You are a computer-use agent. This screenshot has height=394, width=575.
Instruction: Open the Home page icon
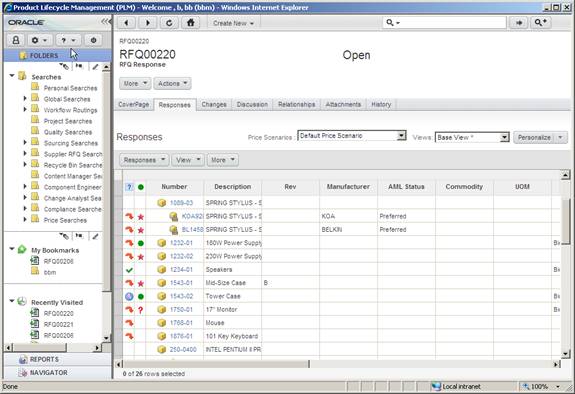pyautogui.click(x=191, y=23)
